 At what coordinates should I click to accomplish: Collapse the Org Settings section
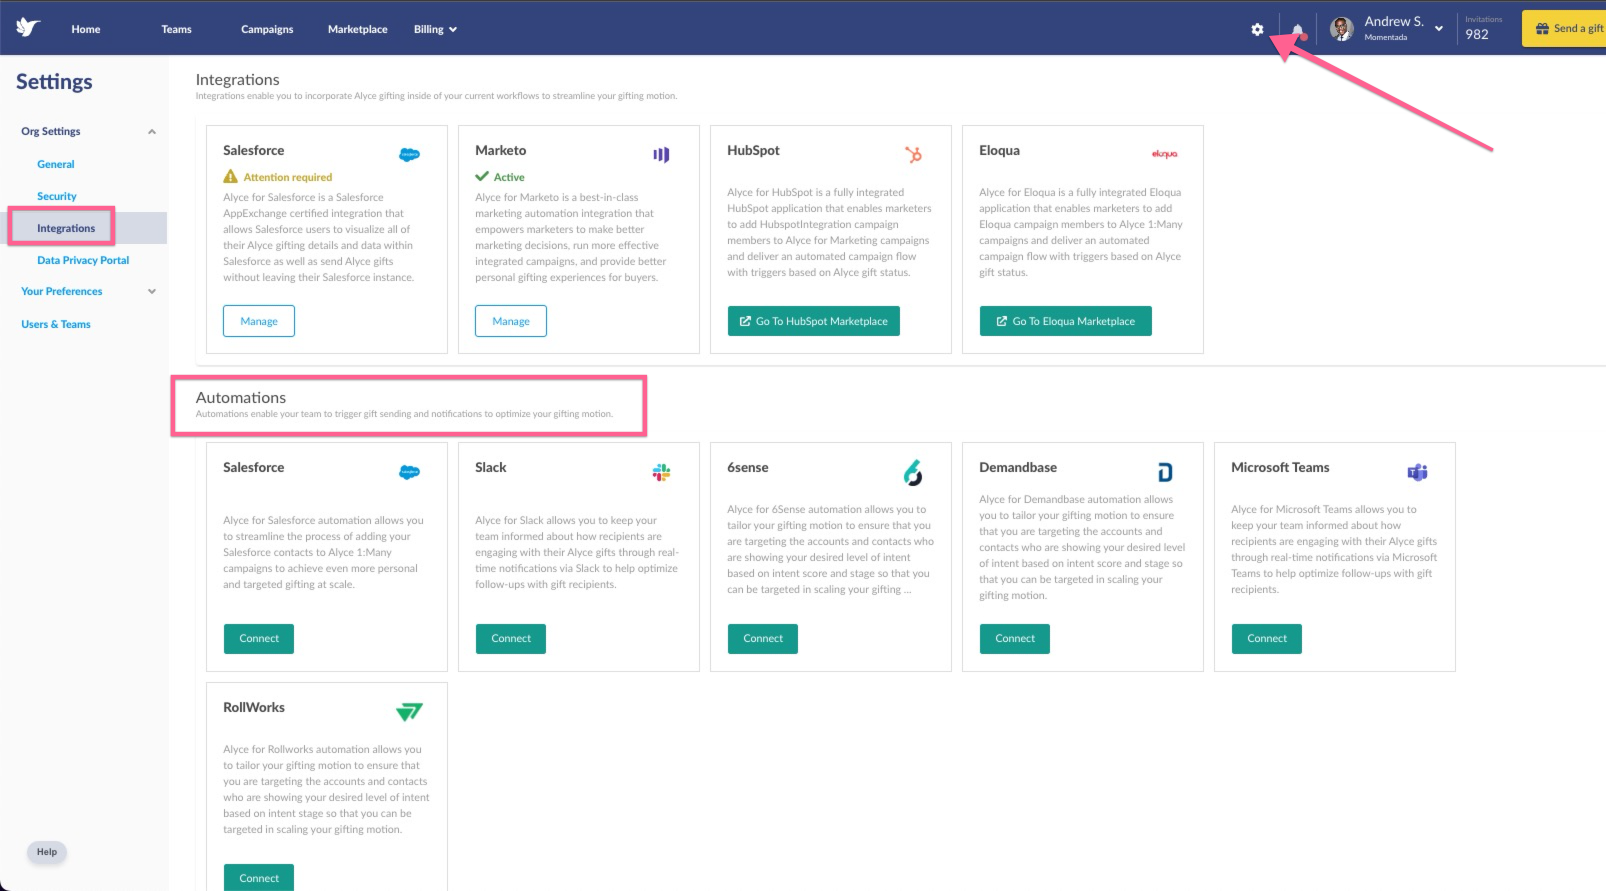152,131
